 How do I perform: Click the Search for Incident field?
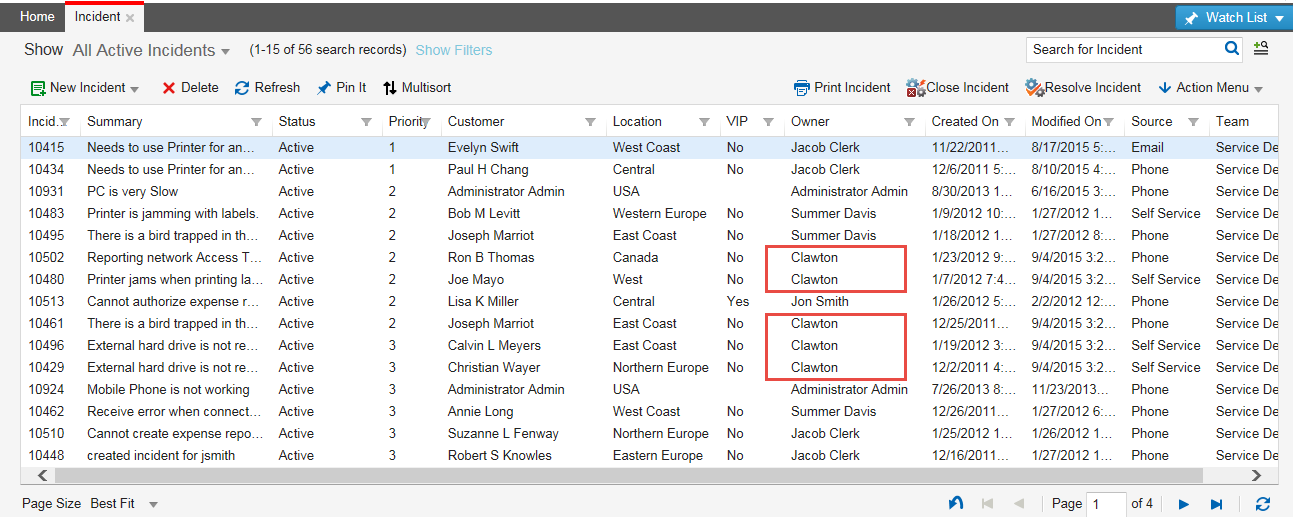coord(1120,49)
